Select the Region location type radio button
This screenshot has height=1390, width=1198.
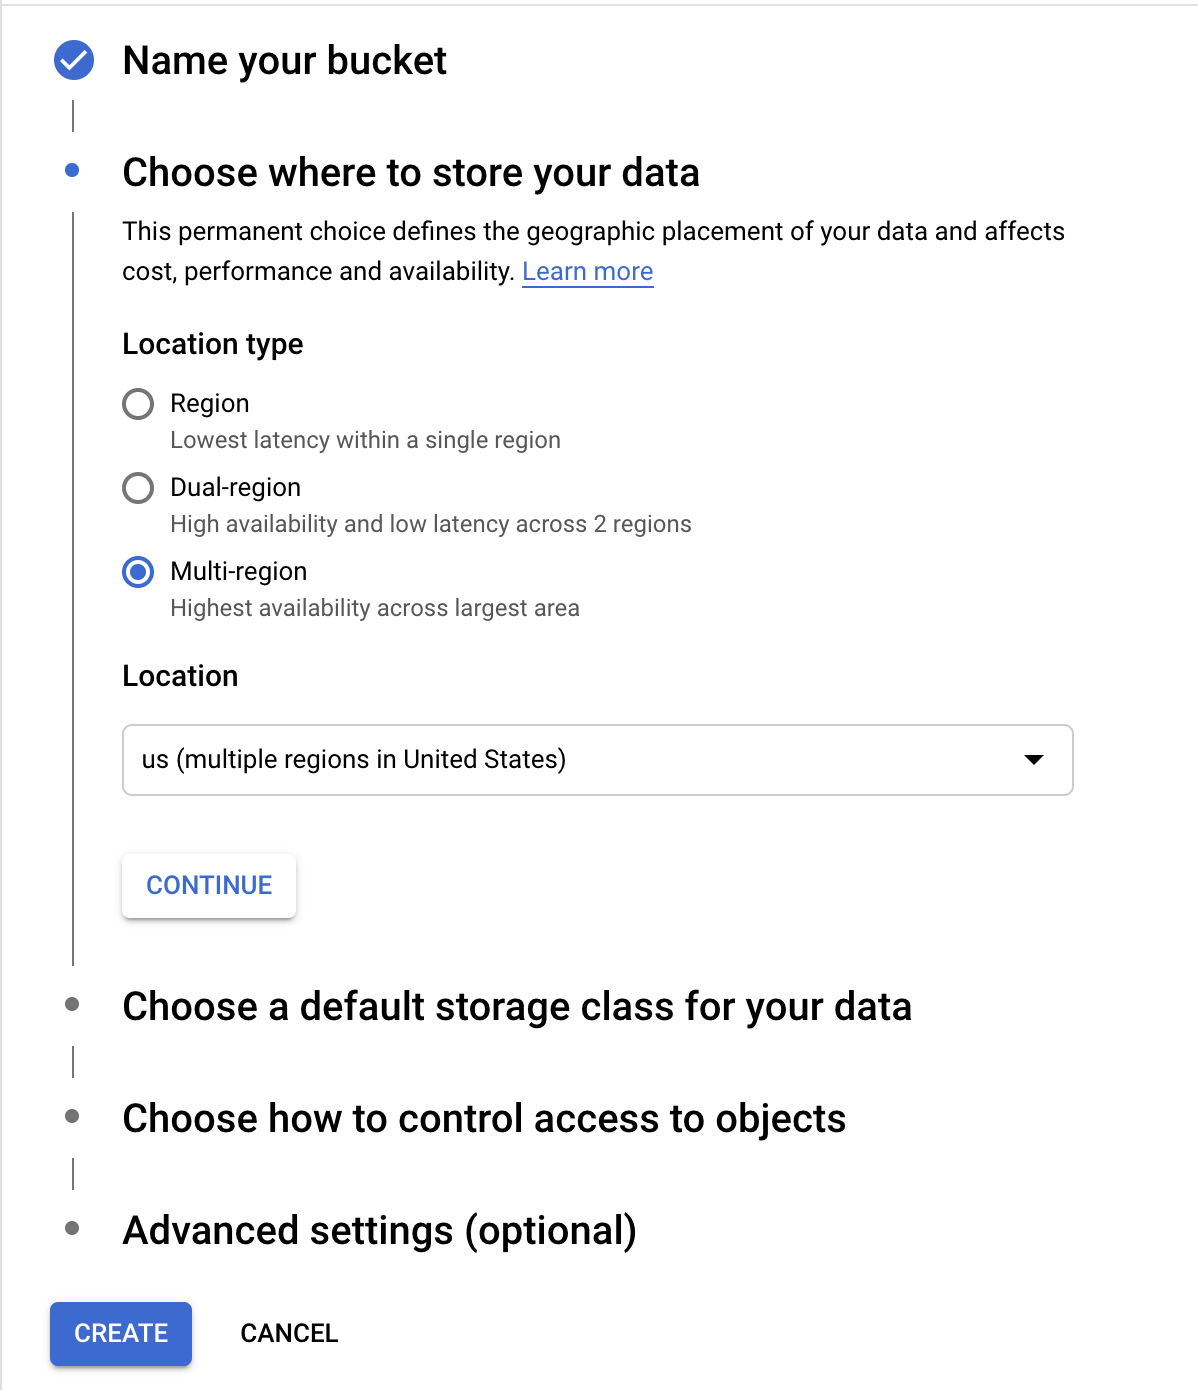coord(138,404)
